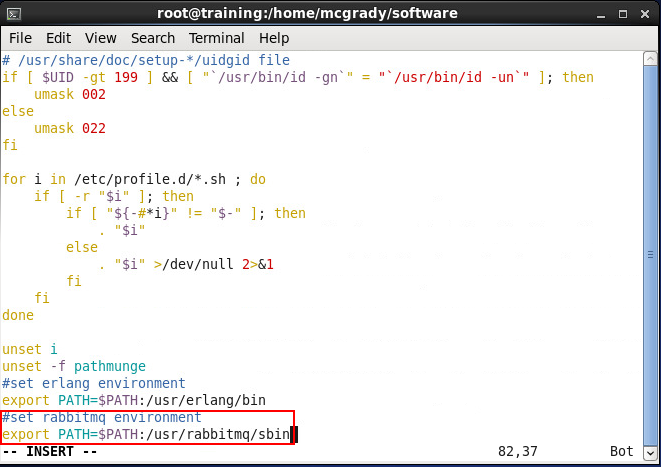Click the '#set erlang environment' comment
This screenshot has height=467, width=661.
pyautogui.click(x=94, y=383)
